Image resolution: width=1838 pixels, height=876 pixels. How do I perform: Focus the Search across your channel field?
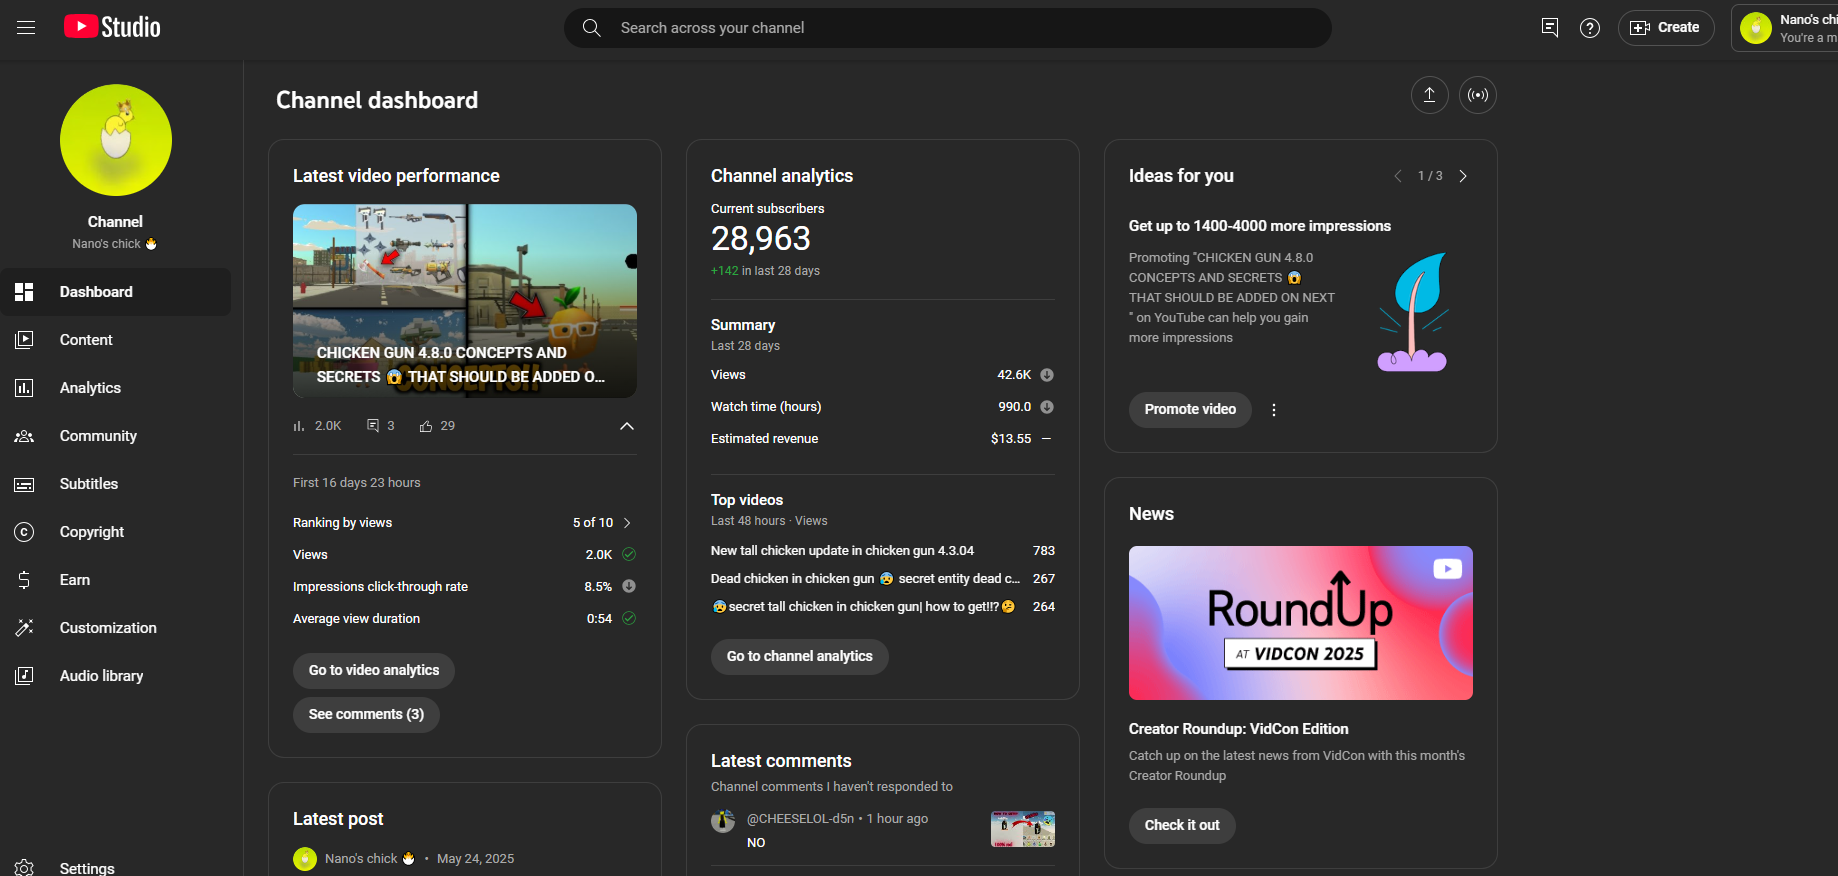point(948,28)
